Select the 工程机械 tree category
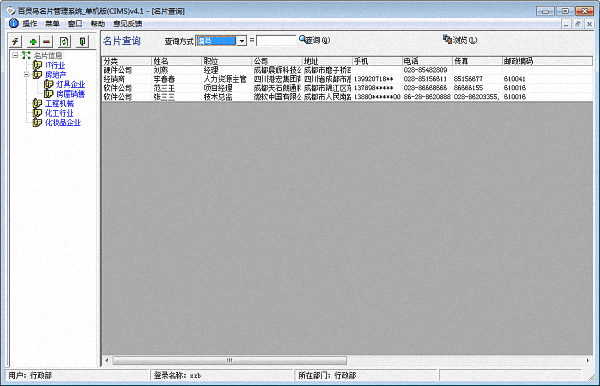 [x=59, y=103]
